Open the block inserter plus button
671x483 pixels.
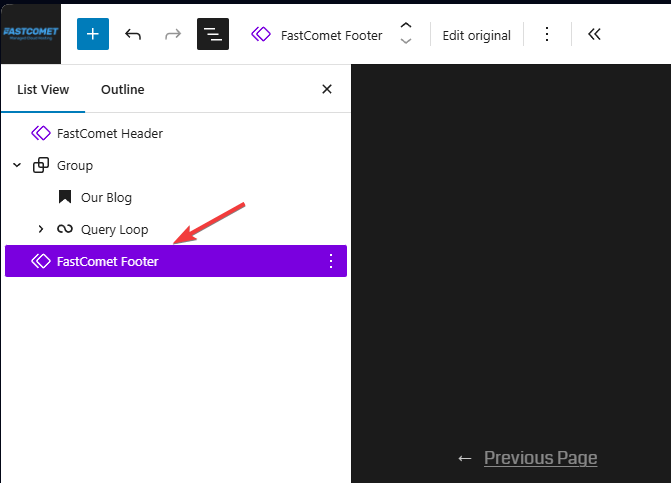93,34
